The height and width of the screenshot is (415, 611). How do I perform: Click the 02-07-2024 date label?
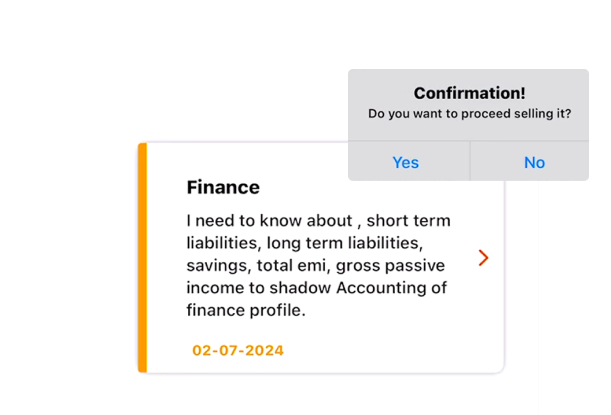click(238, 350)
